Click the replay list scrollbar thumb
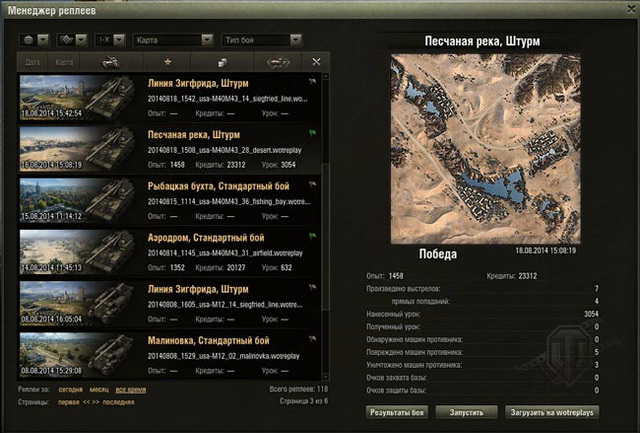Screen dimensions: 640x433 pyautogui.click(x=326, y=237)
